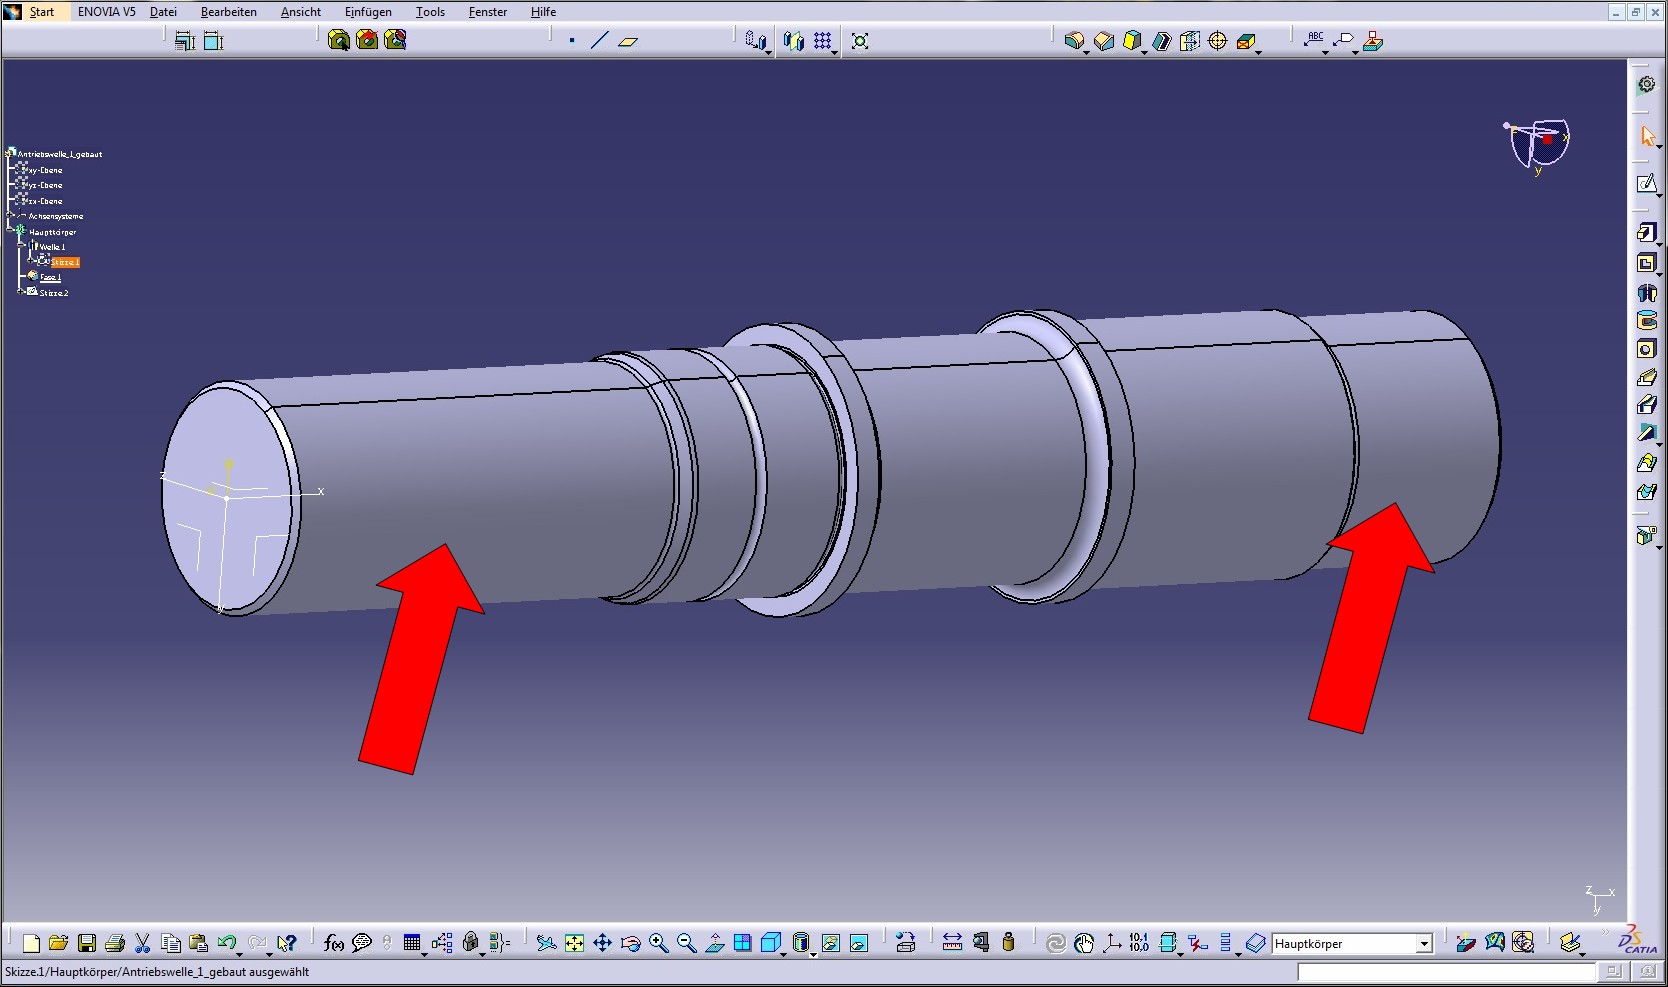Open the Hilfe menu
This screenshot has width=1668, height=987.
tap(543, 12)
